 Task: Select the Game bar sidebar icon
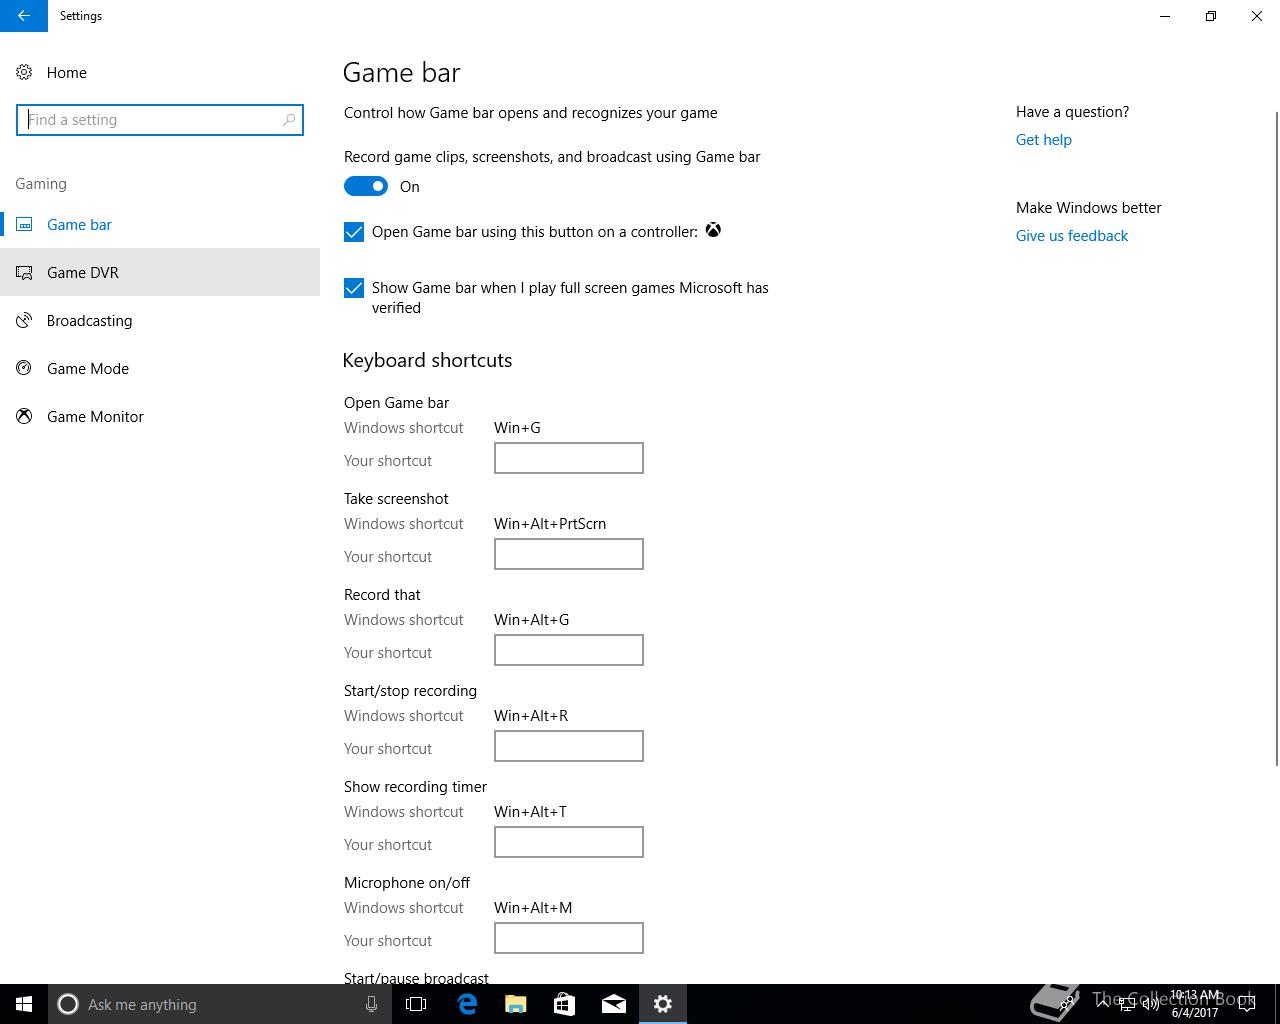point(24,225)
